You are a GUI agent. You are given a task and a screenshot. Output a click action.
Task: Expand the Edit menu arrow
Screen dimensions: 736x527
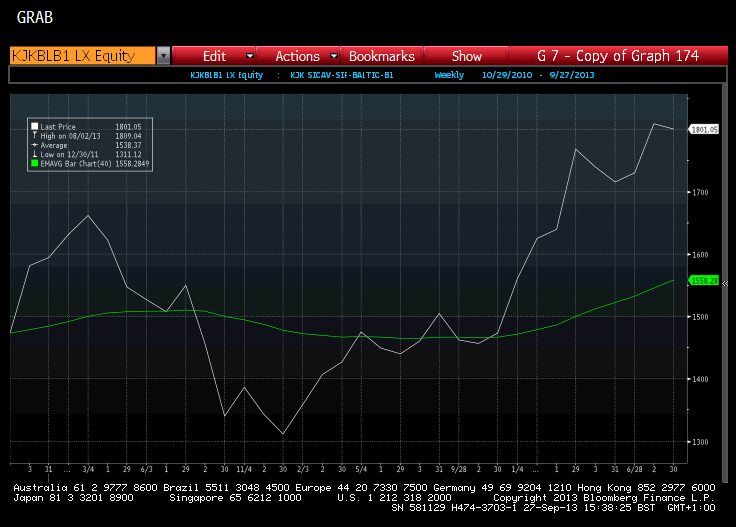coord(249,56)
